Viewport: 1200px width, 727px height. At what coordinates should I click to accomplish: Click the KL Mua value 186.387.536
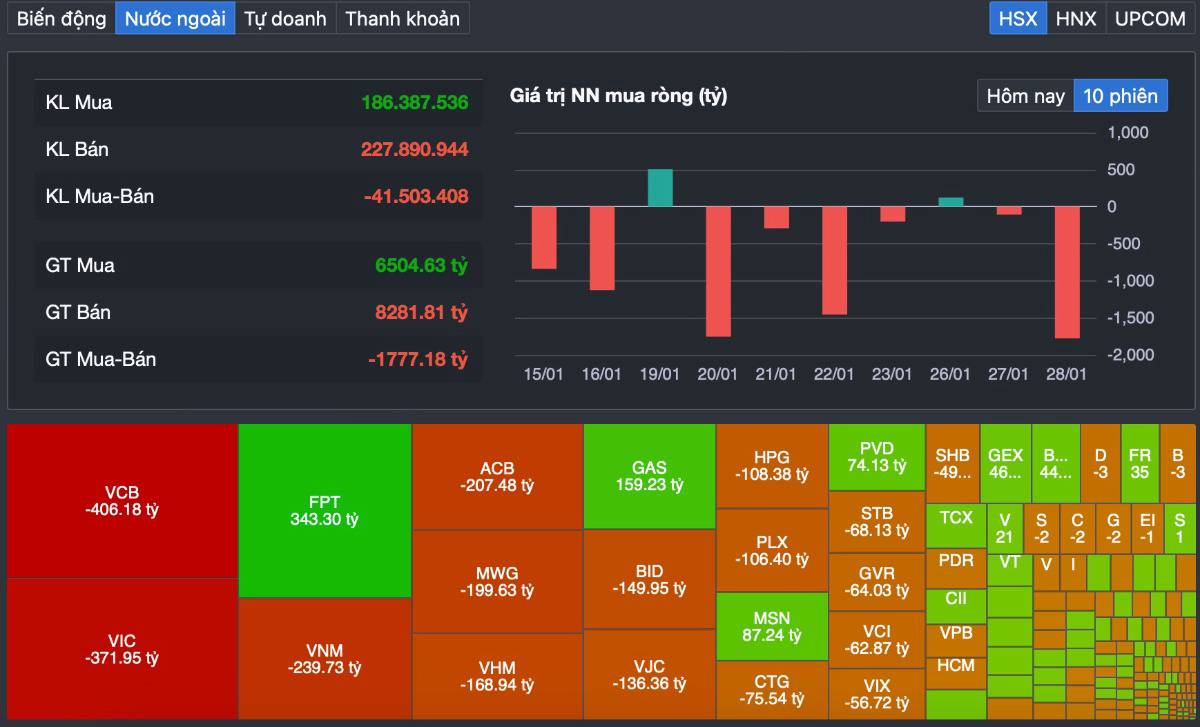(x=414, y=102)
